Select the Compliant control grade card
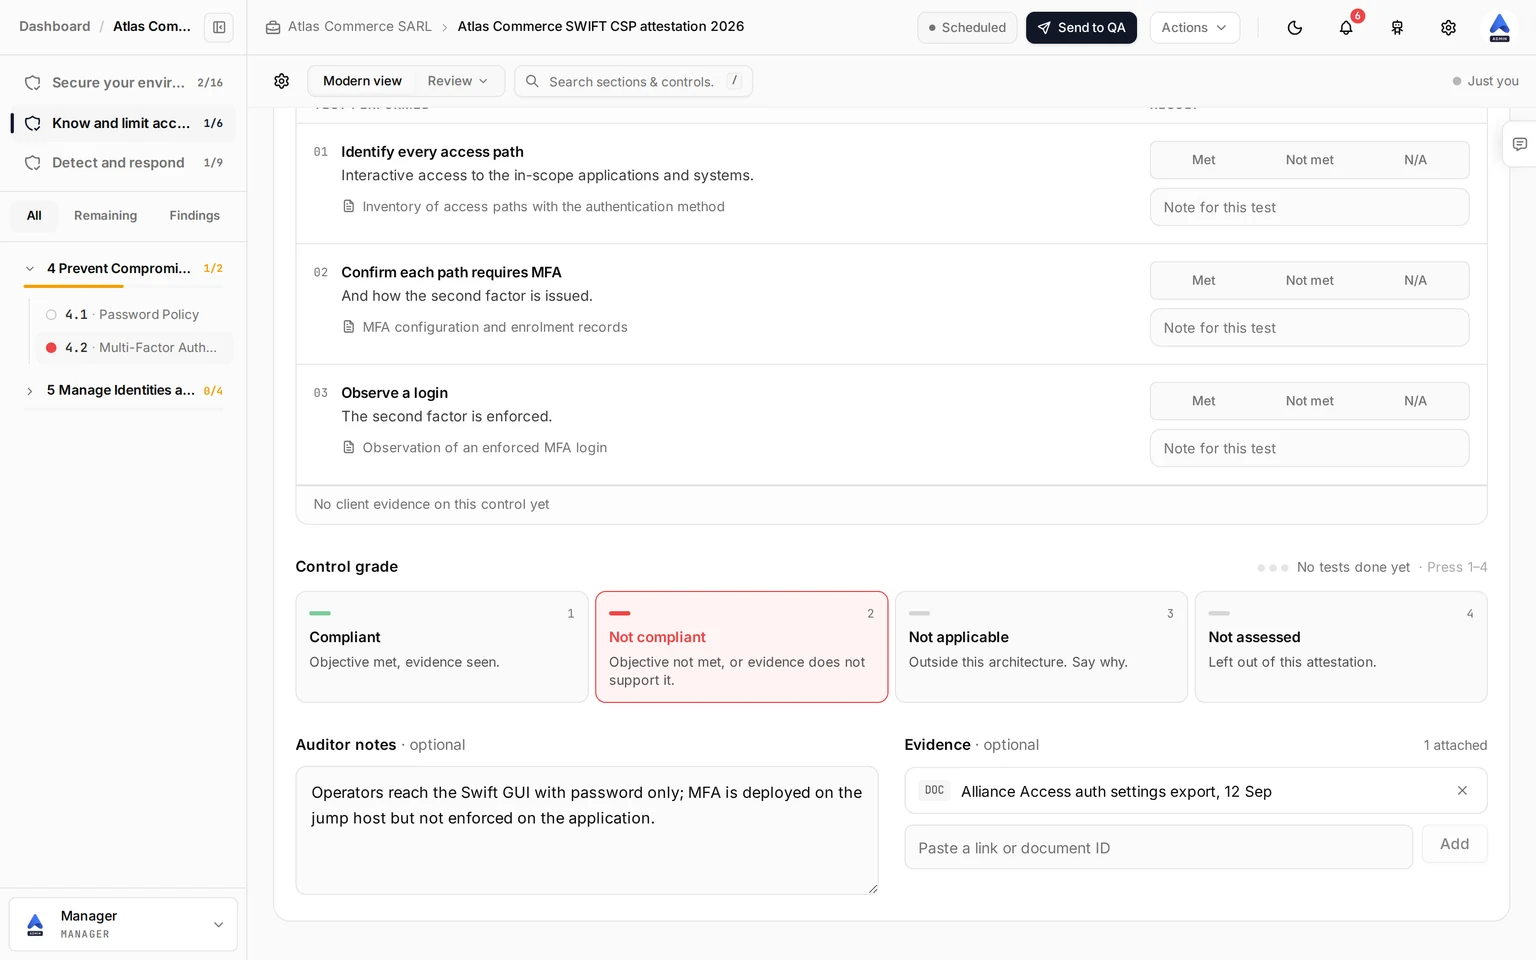The height and width of the screenshot is (960, 1536). 442,647
